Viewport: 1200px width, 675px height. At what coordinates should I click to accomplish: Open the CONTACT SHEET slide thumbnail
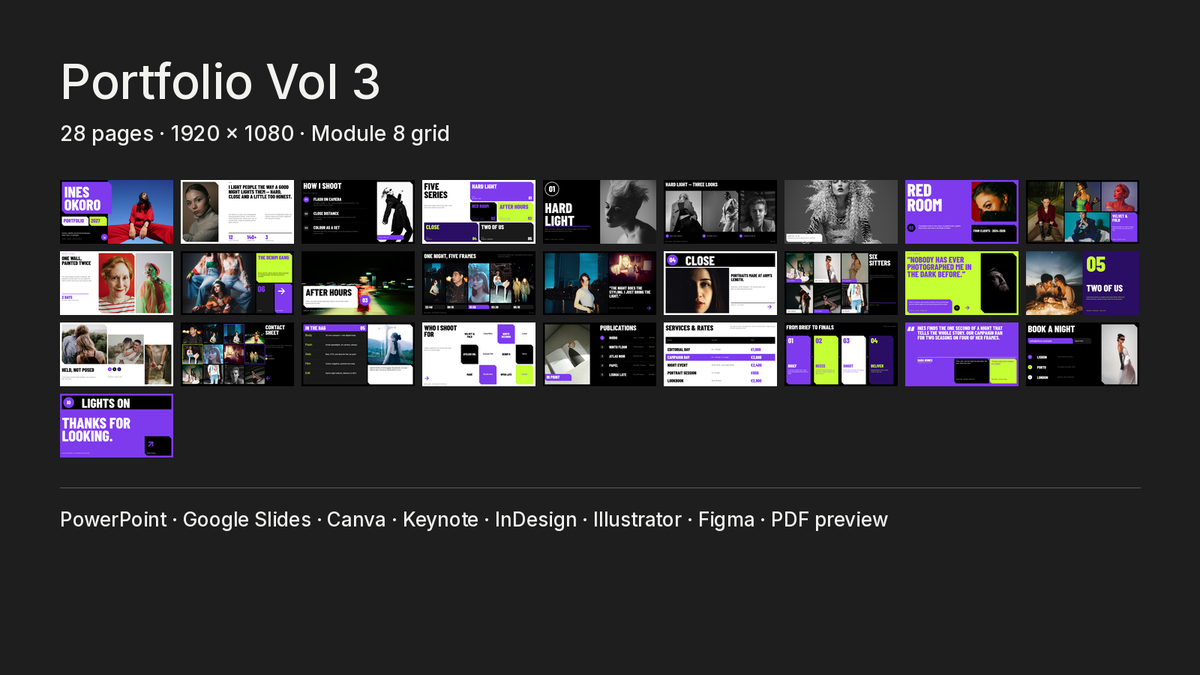click(237, 354)
